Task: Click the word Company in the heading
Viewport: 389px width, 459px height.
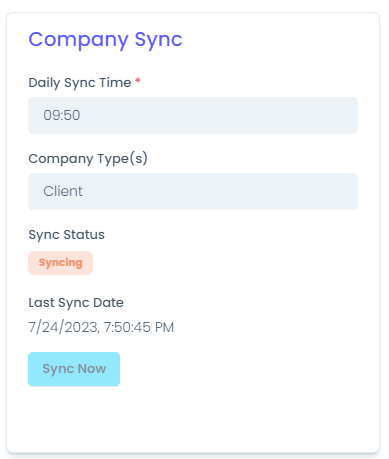Action: click(x=78, y=40)
